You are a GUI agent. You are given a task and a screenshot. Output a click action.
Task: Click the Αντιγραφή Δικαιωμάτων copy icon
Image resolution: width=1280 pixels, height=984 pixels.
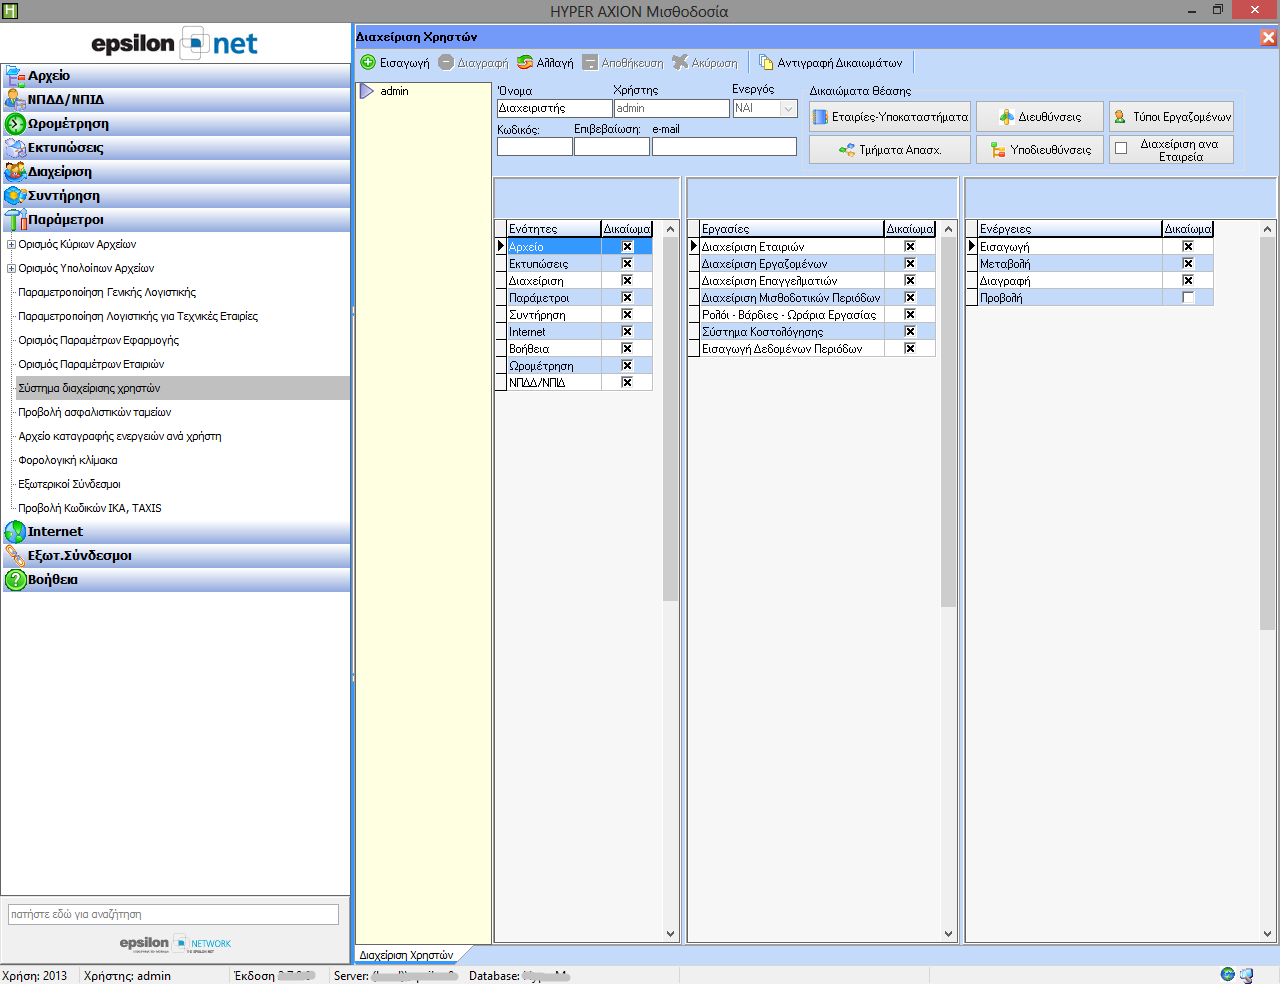766,63
